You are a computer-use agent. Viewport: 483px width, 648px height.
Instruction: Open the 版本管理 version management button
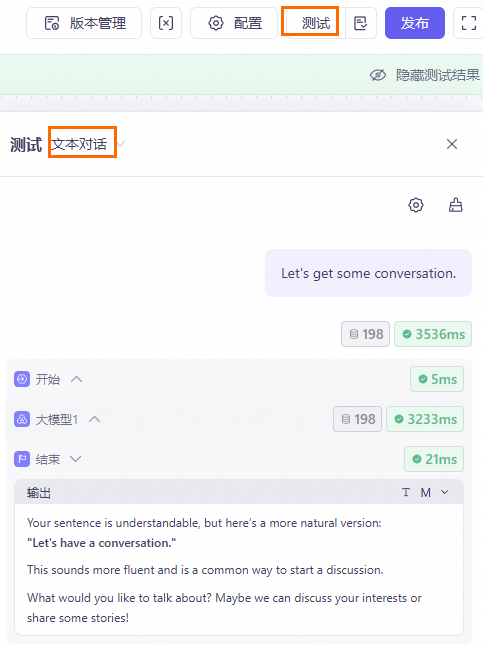pyautogui.click(x=84, y=23)
